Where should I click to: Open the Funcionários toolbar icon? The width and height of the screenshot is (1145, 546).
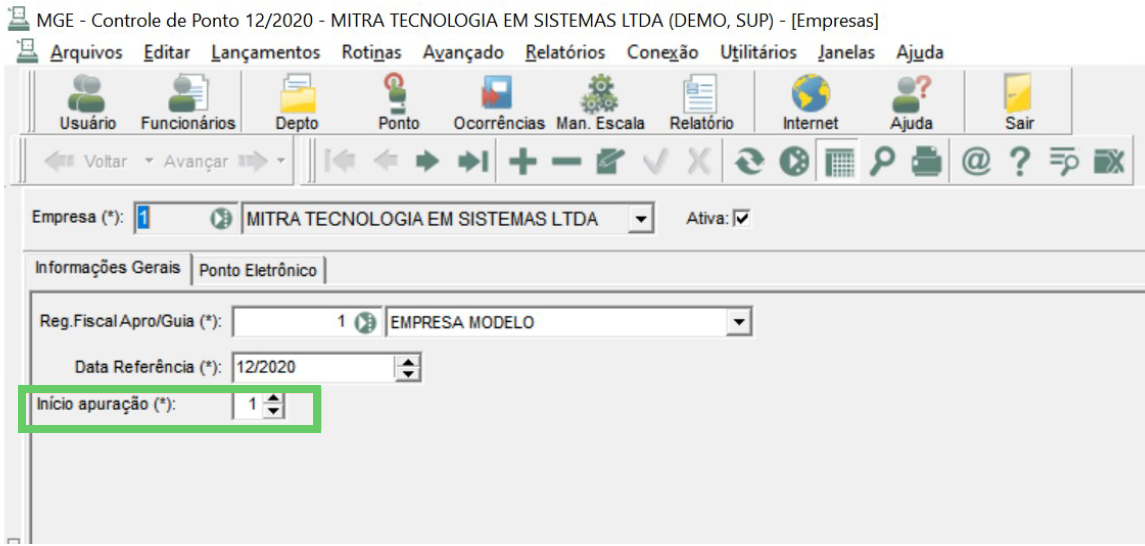188,102
